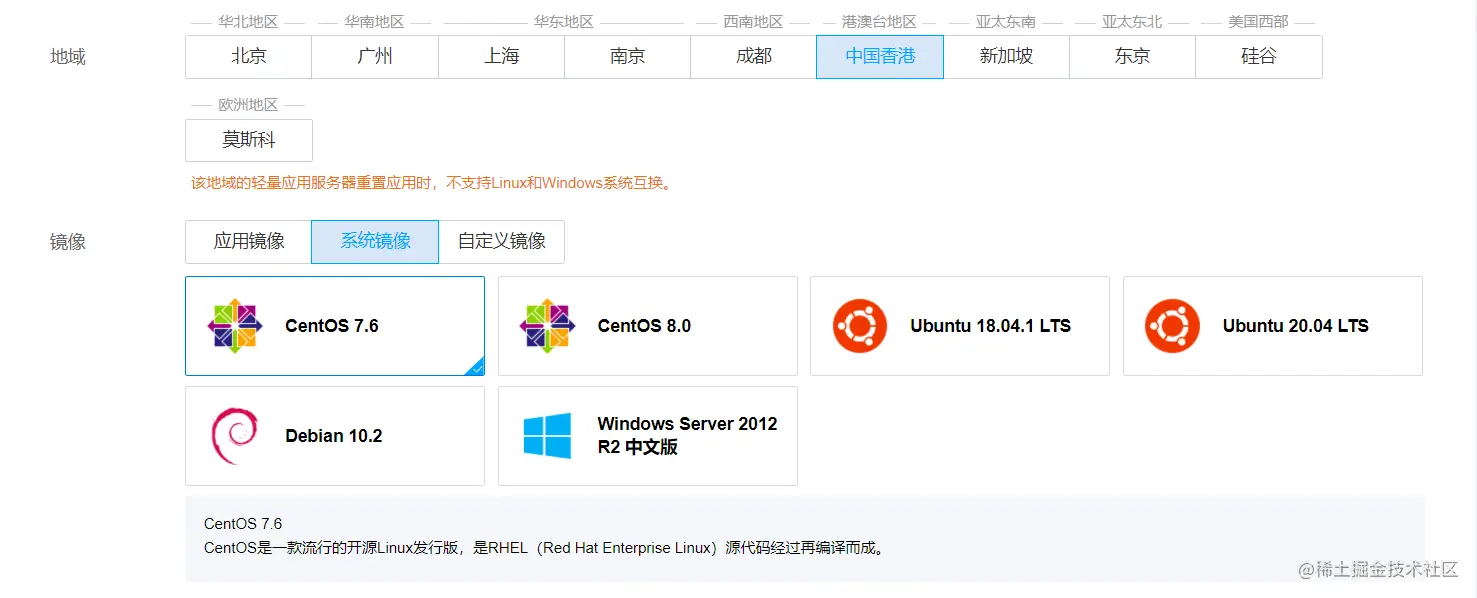
Task: Select the 中国香港 region
Action: pyautogui.click(x=880, y=57)
